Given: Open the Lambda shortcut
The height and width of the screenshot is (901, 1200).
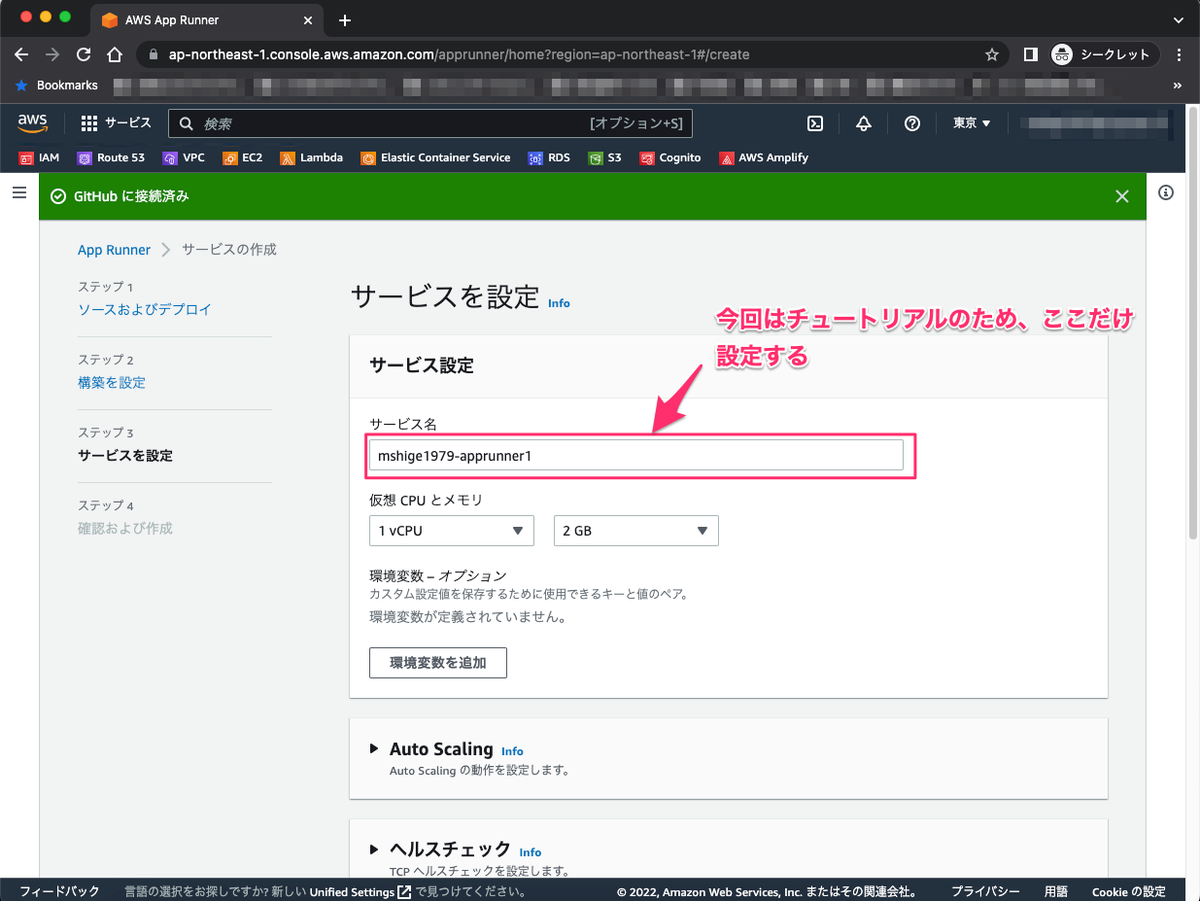Looking at the screenshot, I should pos(311,158).
